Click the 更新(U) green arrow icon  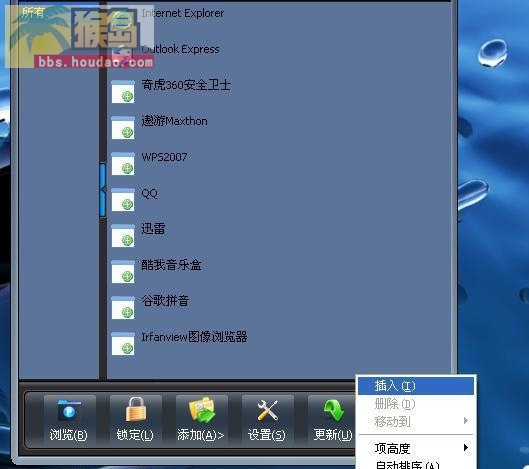[x=334, y=410]
